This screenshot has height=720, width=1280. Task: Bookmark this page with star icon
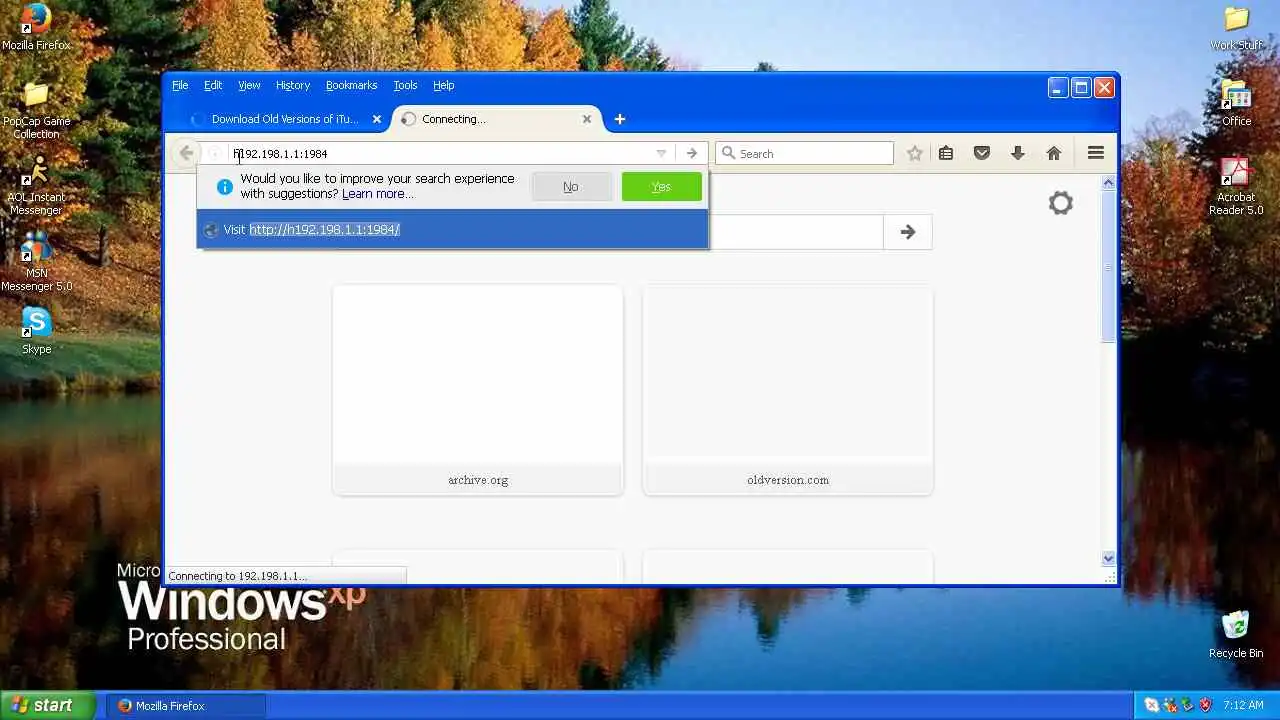[x=914, y=153]
